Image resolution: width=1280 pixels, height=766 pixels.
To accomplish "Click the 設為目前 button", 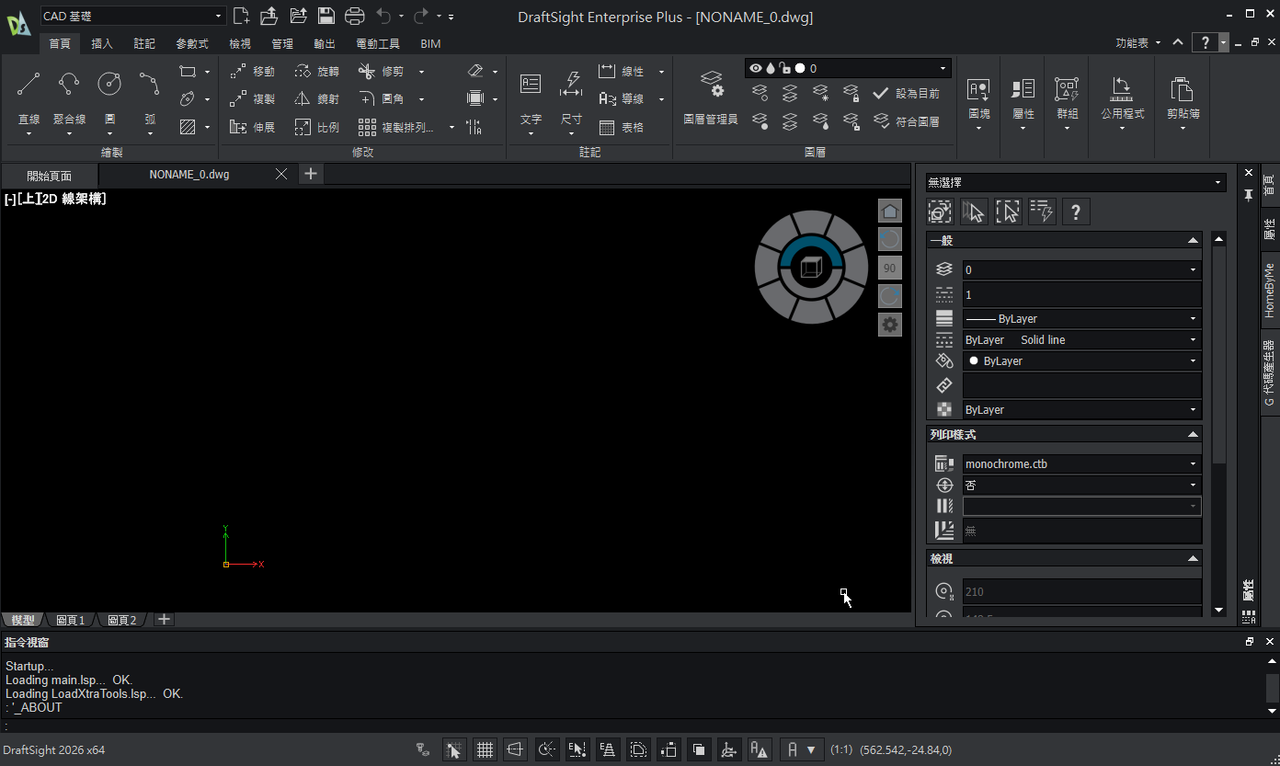I will pyautogui.click(x=906, y=93).
